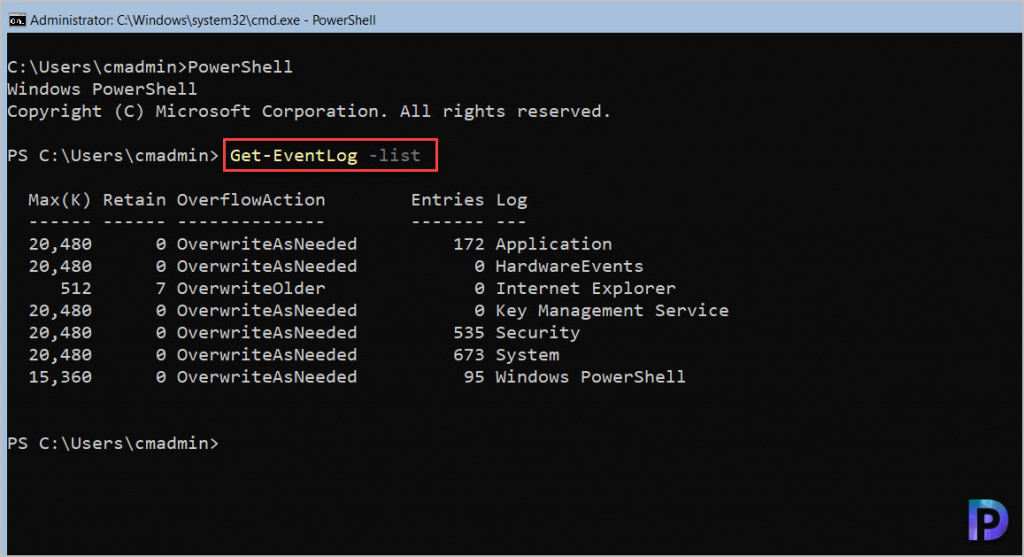Screen dimensions: 1024x557
Task: Click the cmd.exe icon in title bar
Action: (17, 20)
